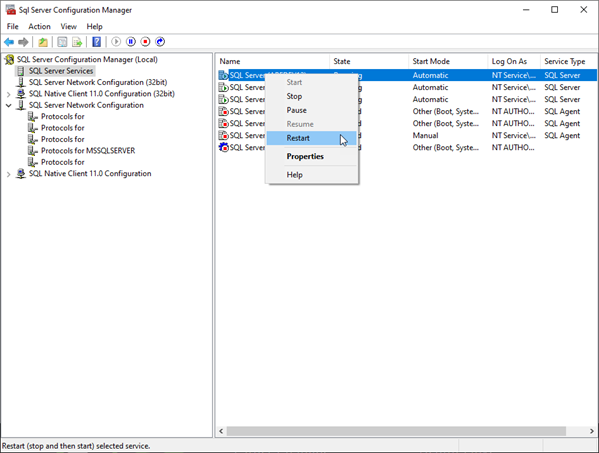The width and height of the screenshot is (599, 453).
Task: Sort by the Log On As column header
Action: pyautogui.click(x=514, y=61)
